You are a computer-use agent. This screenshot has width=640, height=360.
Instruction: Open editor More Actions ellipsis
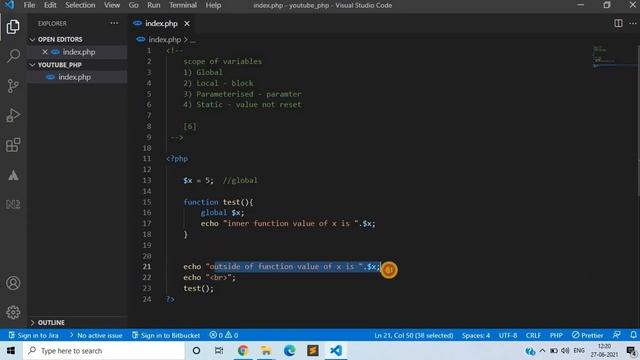tap(633, 23)
